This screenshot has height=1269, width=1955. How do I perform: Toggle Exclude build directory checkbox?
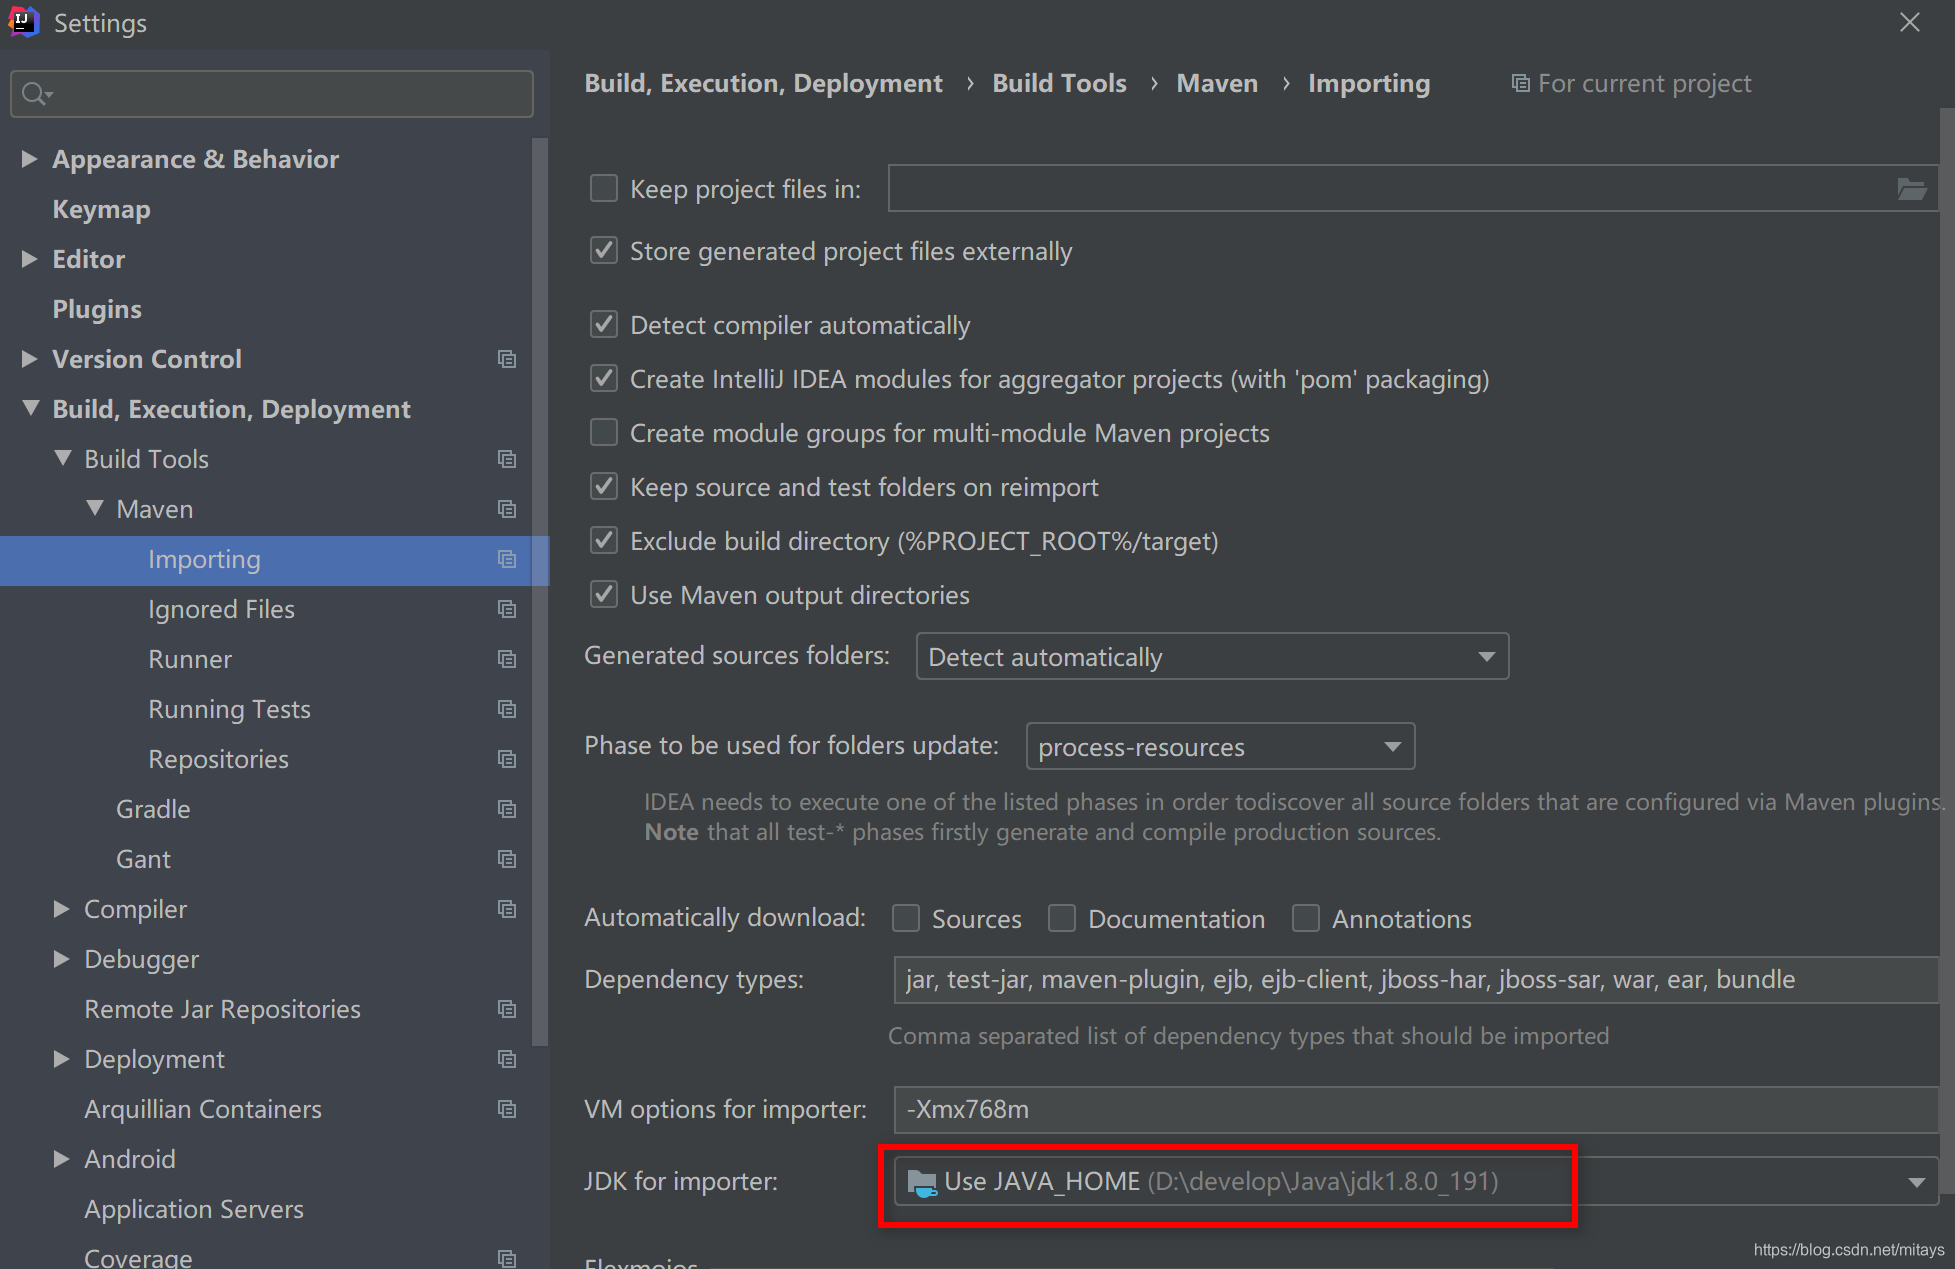(604, 540)
